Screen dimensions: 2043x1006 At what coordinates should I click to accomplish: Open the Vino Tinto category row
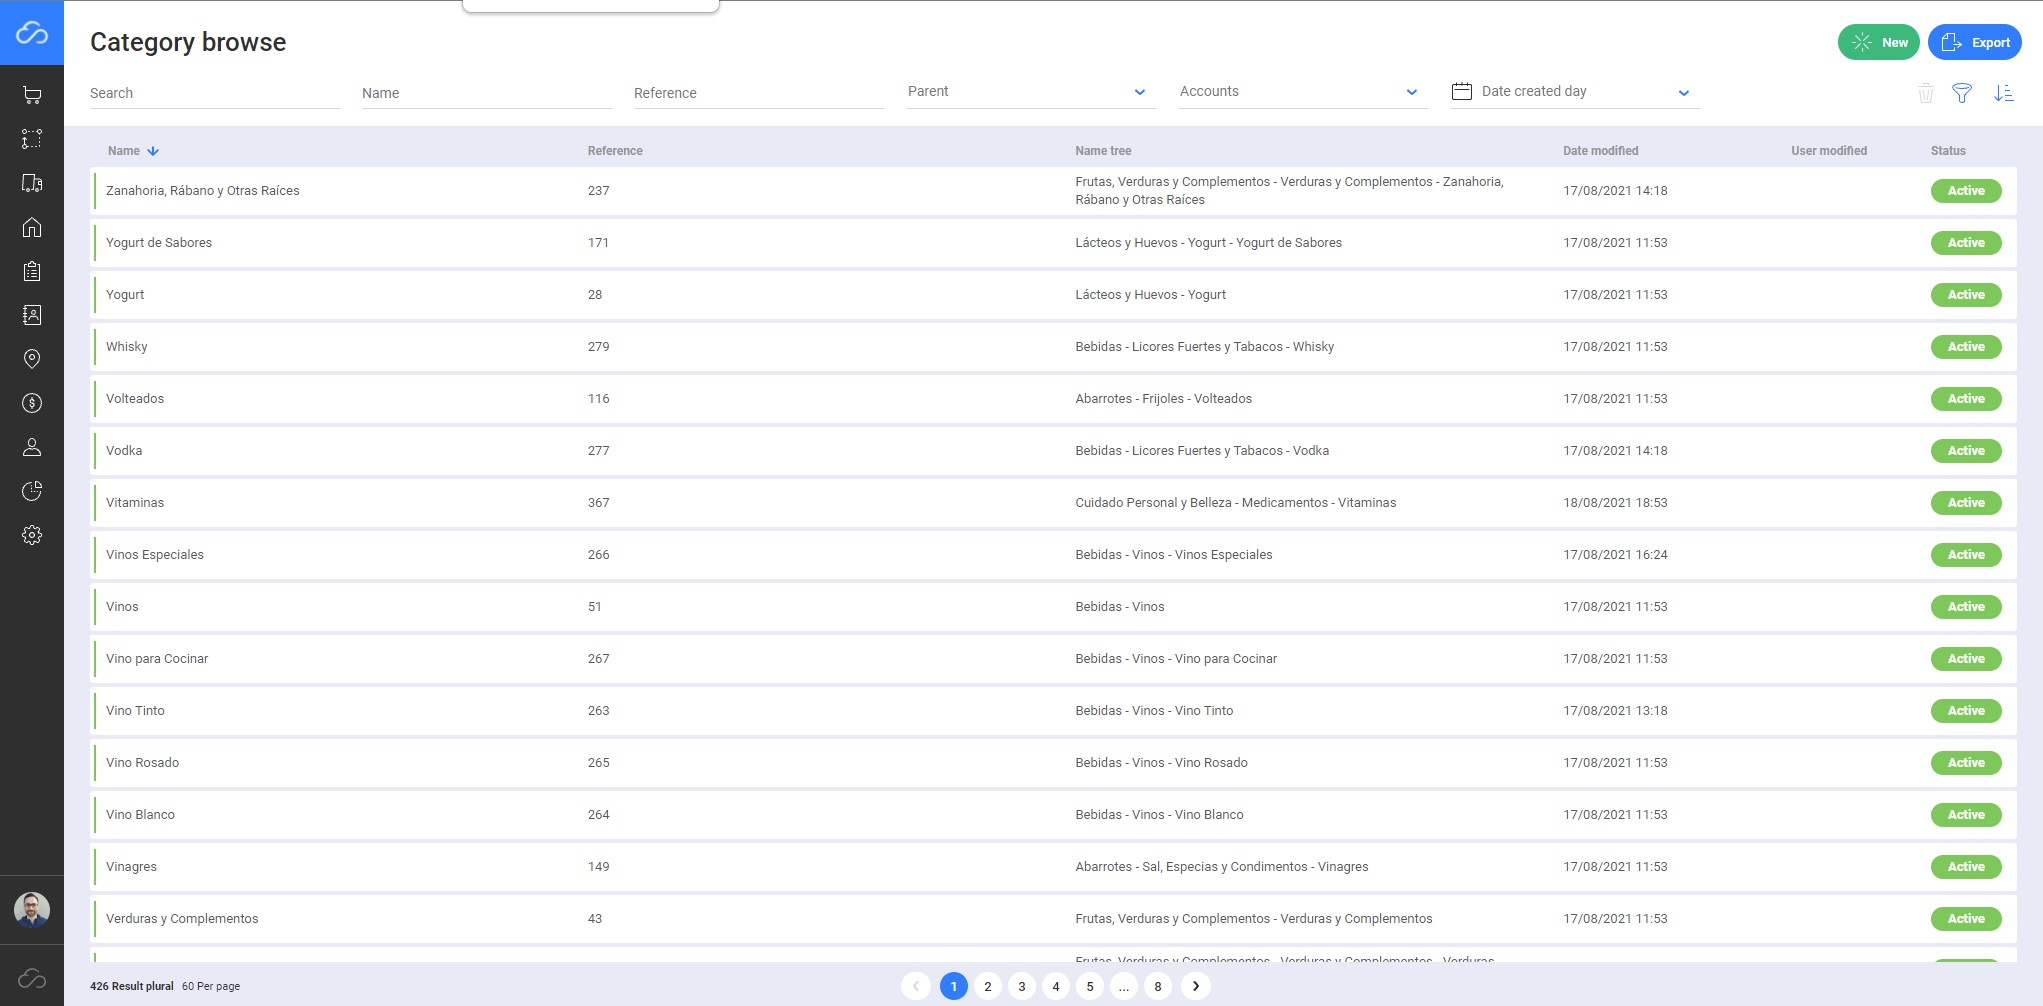1054,711
